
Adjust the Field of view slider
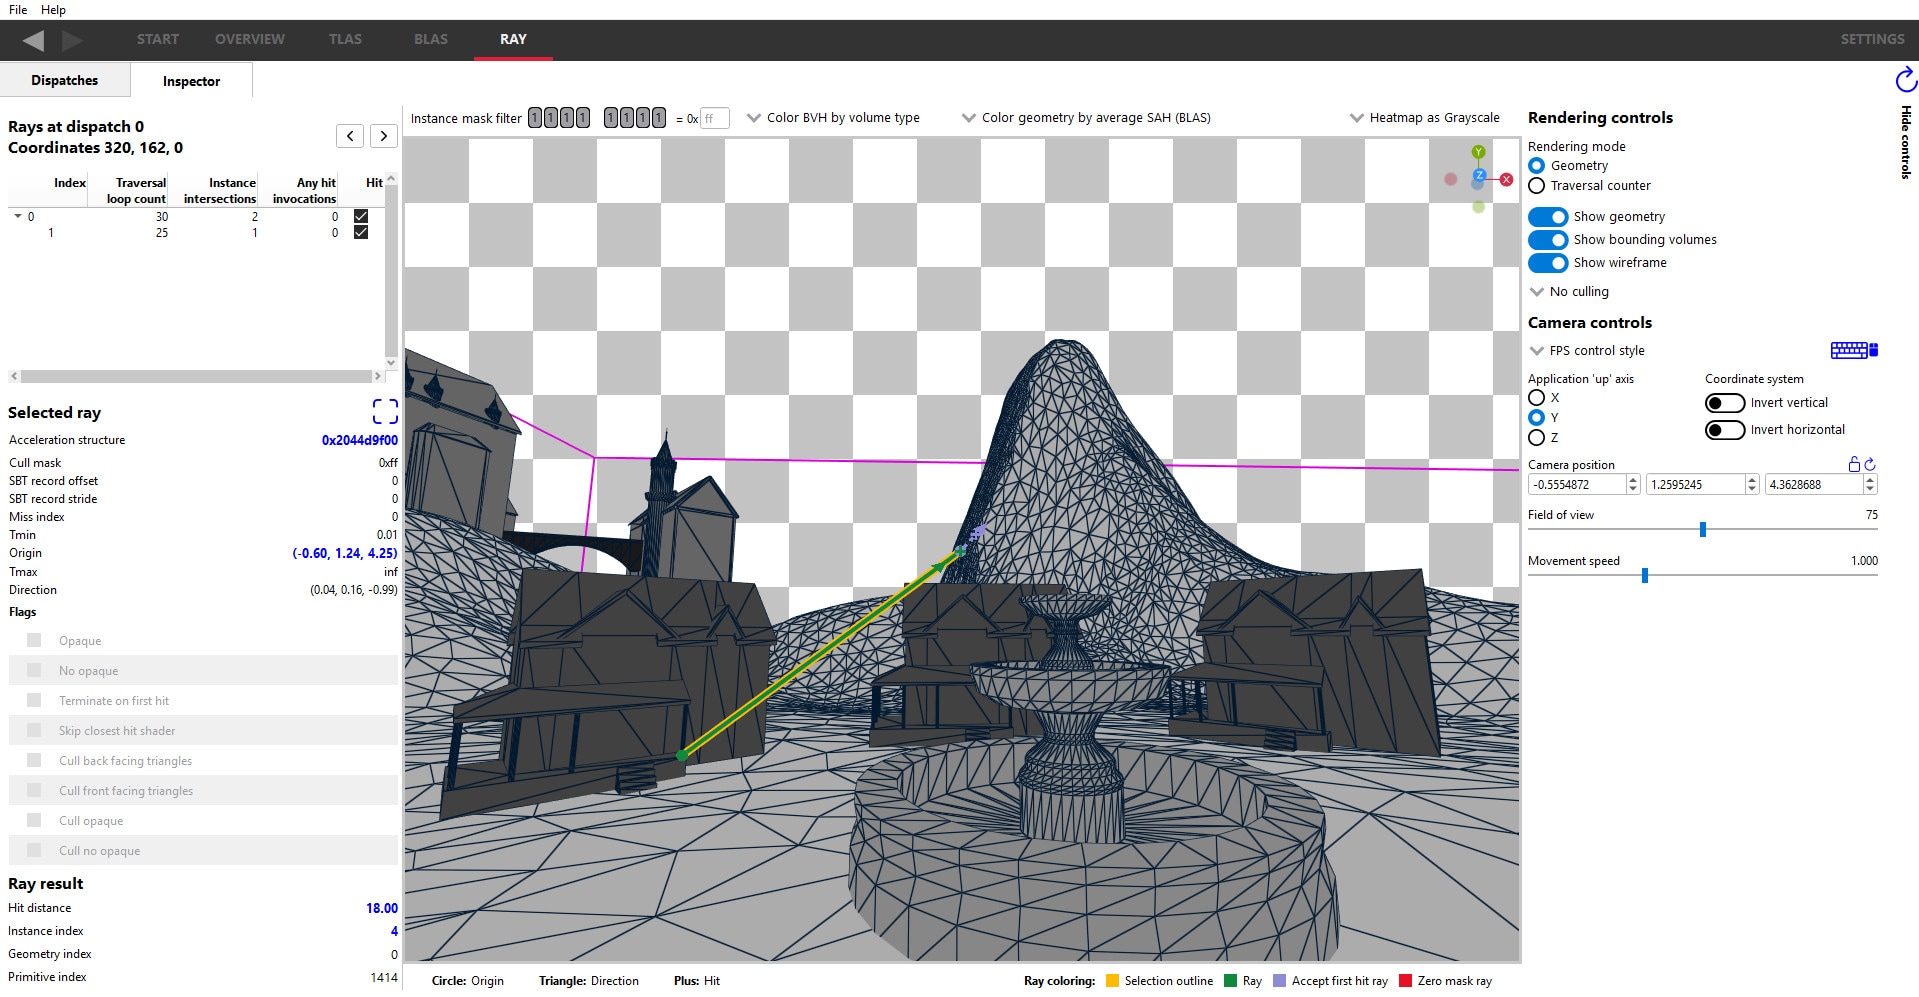click(1702, 529)
